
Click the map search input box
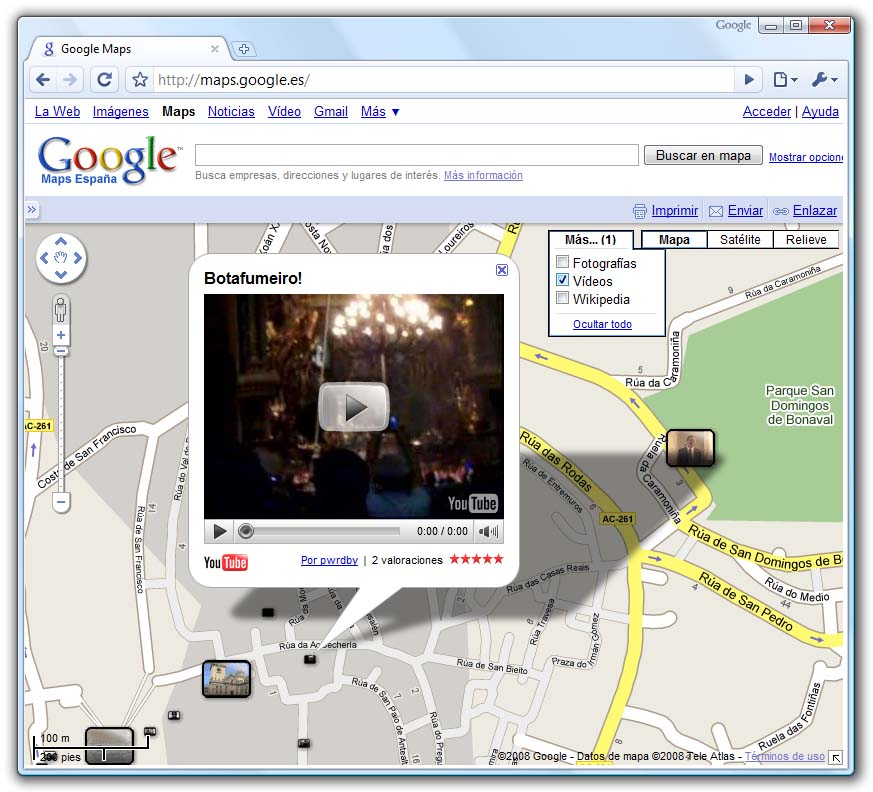coord(416,155)
